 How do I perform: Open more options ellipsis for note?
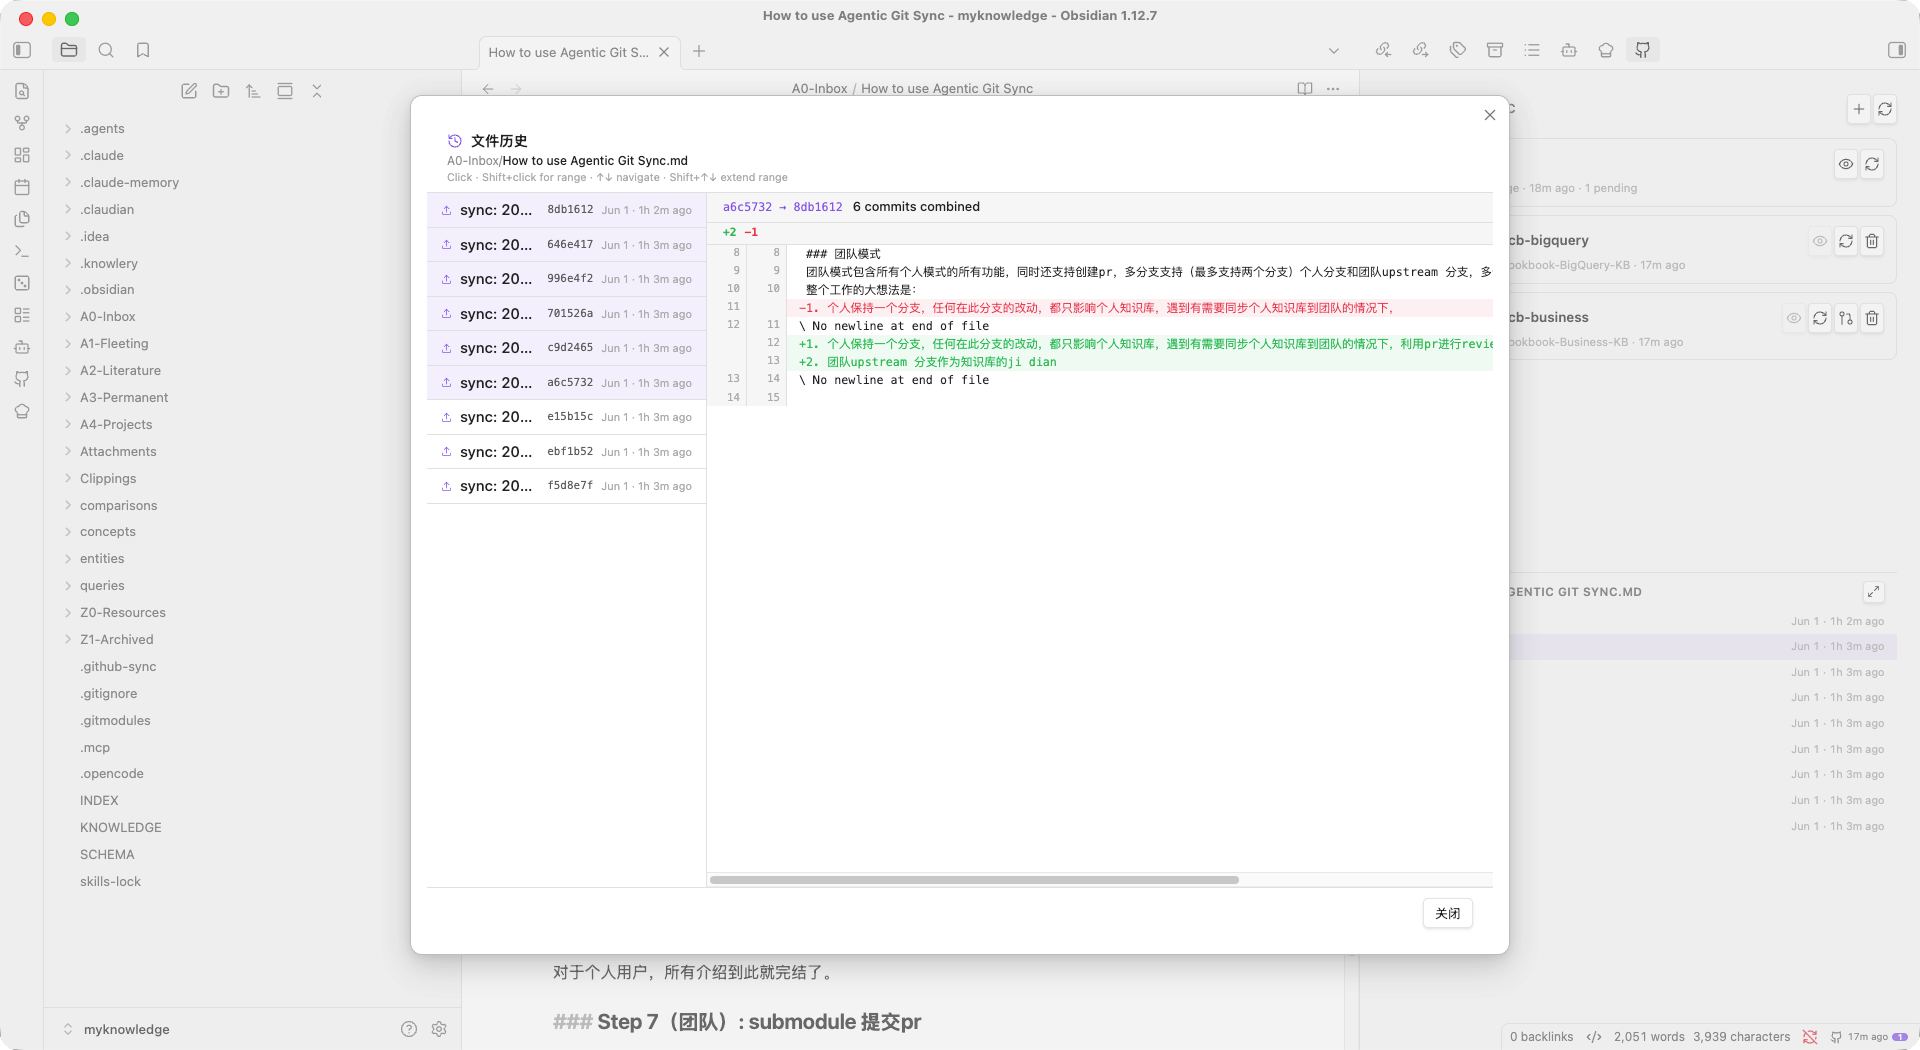1333,89
